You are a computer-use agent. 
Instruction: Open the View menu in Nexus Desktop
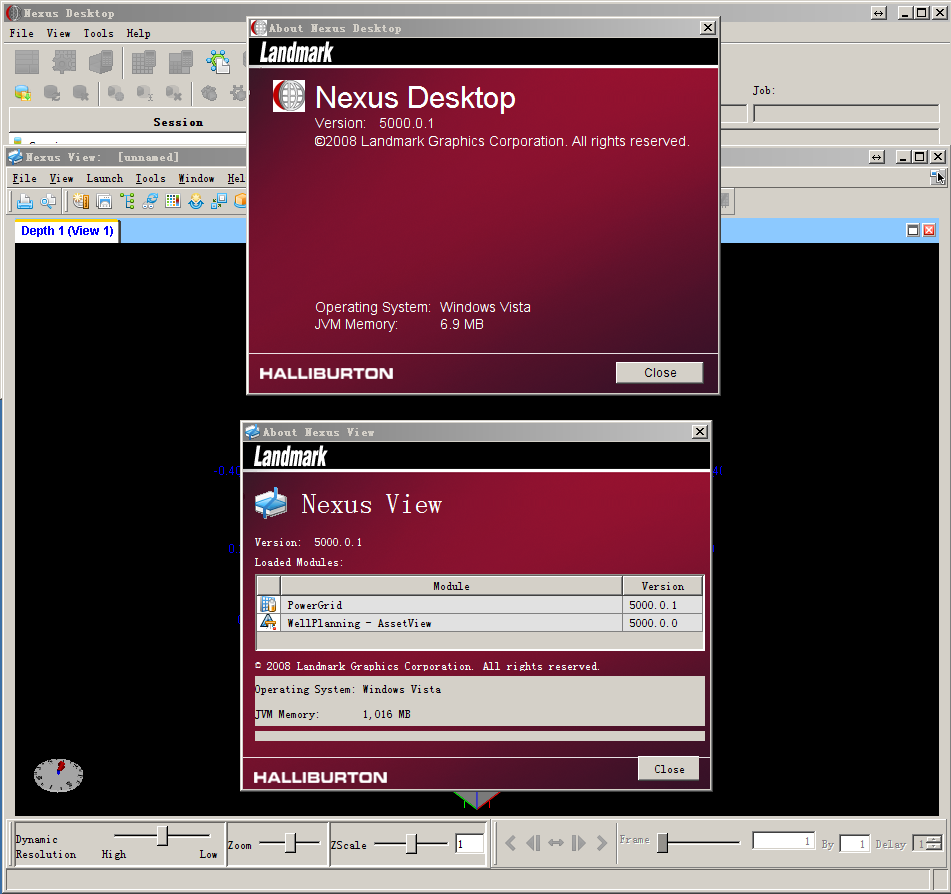(x=58, y=33)
